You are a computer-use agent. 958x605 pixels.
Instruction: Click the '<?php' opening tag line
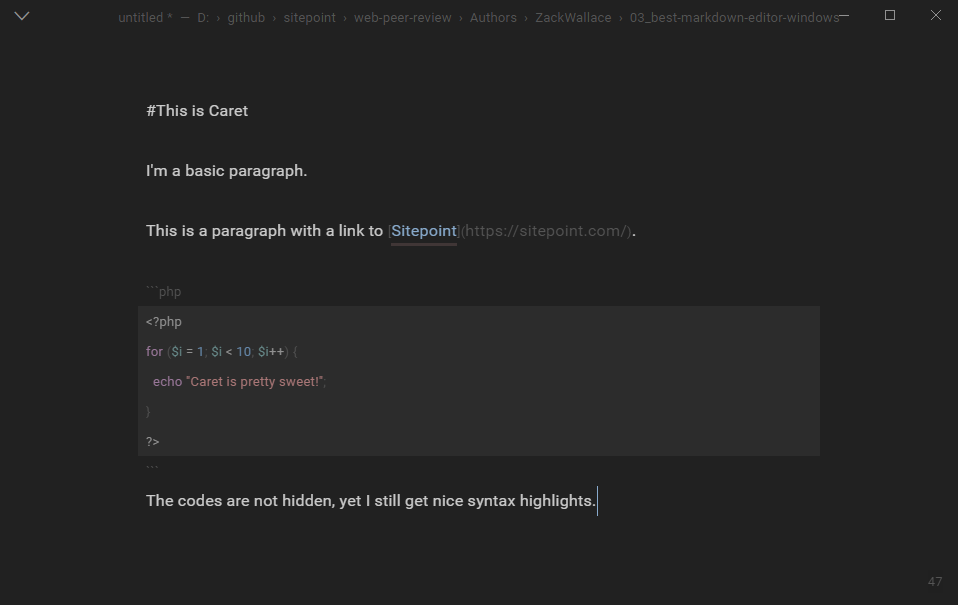point(164,322)
